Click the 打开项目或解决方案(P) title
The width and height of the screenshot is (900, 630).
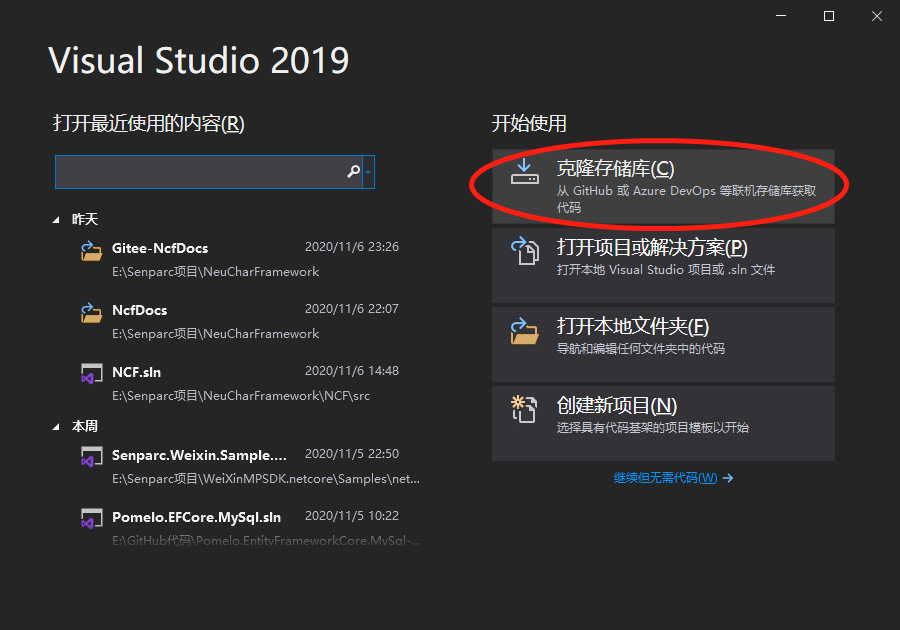coord(652,247)
